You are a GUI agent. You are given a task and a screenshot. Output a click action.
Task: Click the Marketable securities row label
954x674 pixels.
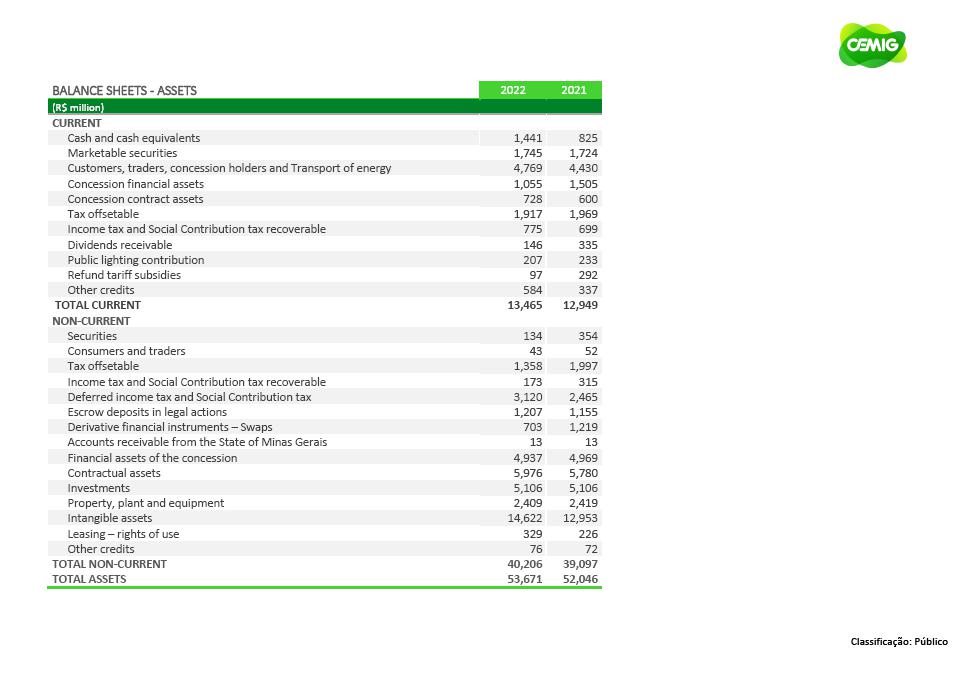tap(122, 153)
